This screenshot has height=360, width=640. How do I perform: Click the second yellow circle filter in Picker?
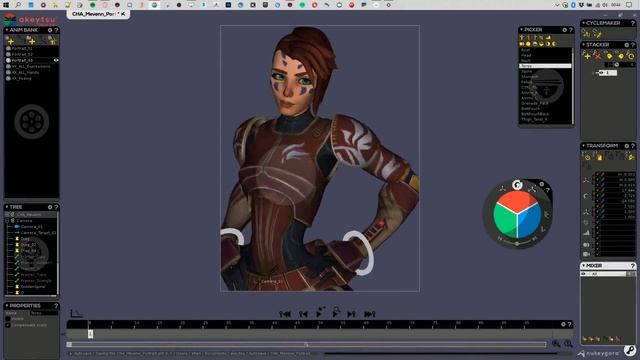point(528,44)
